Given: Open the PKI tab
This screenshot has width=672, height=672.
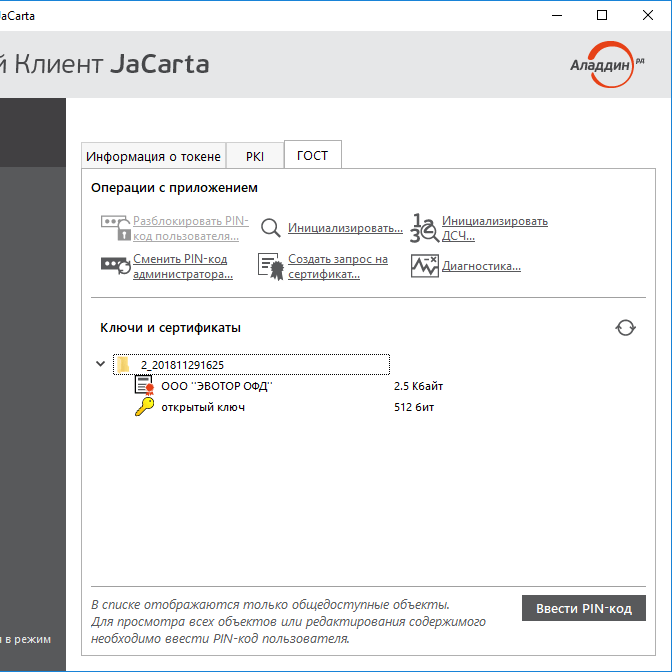Looking at the screenshot, I should click(255, 156).
